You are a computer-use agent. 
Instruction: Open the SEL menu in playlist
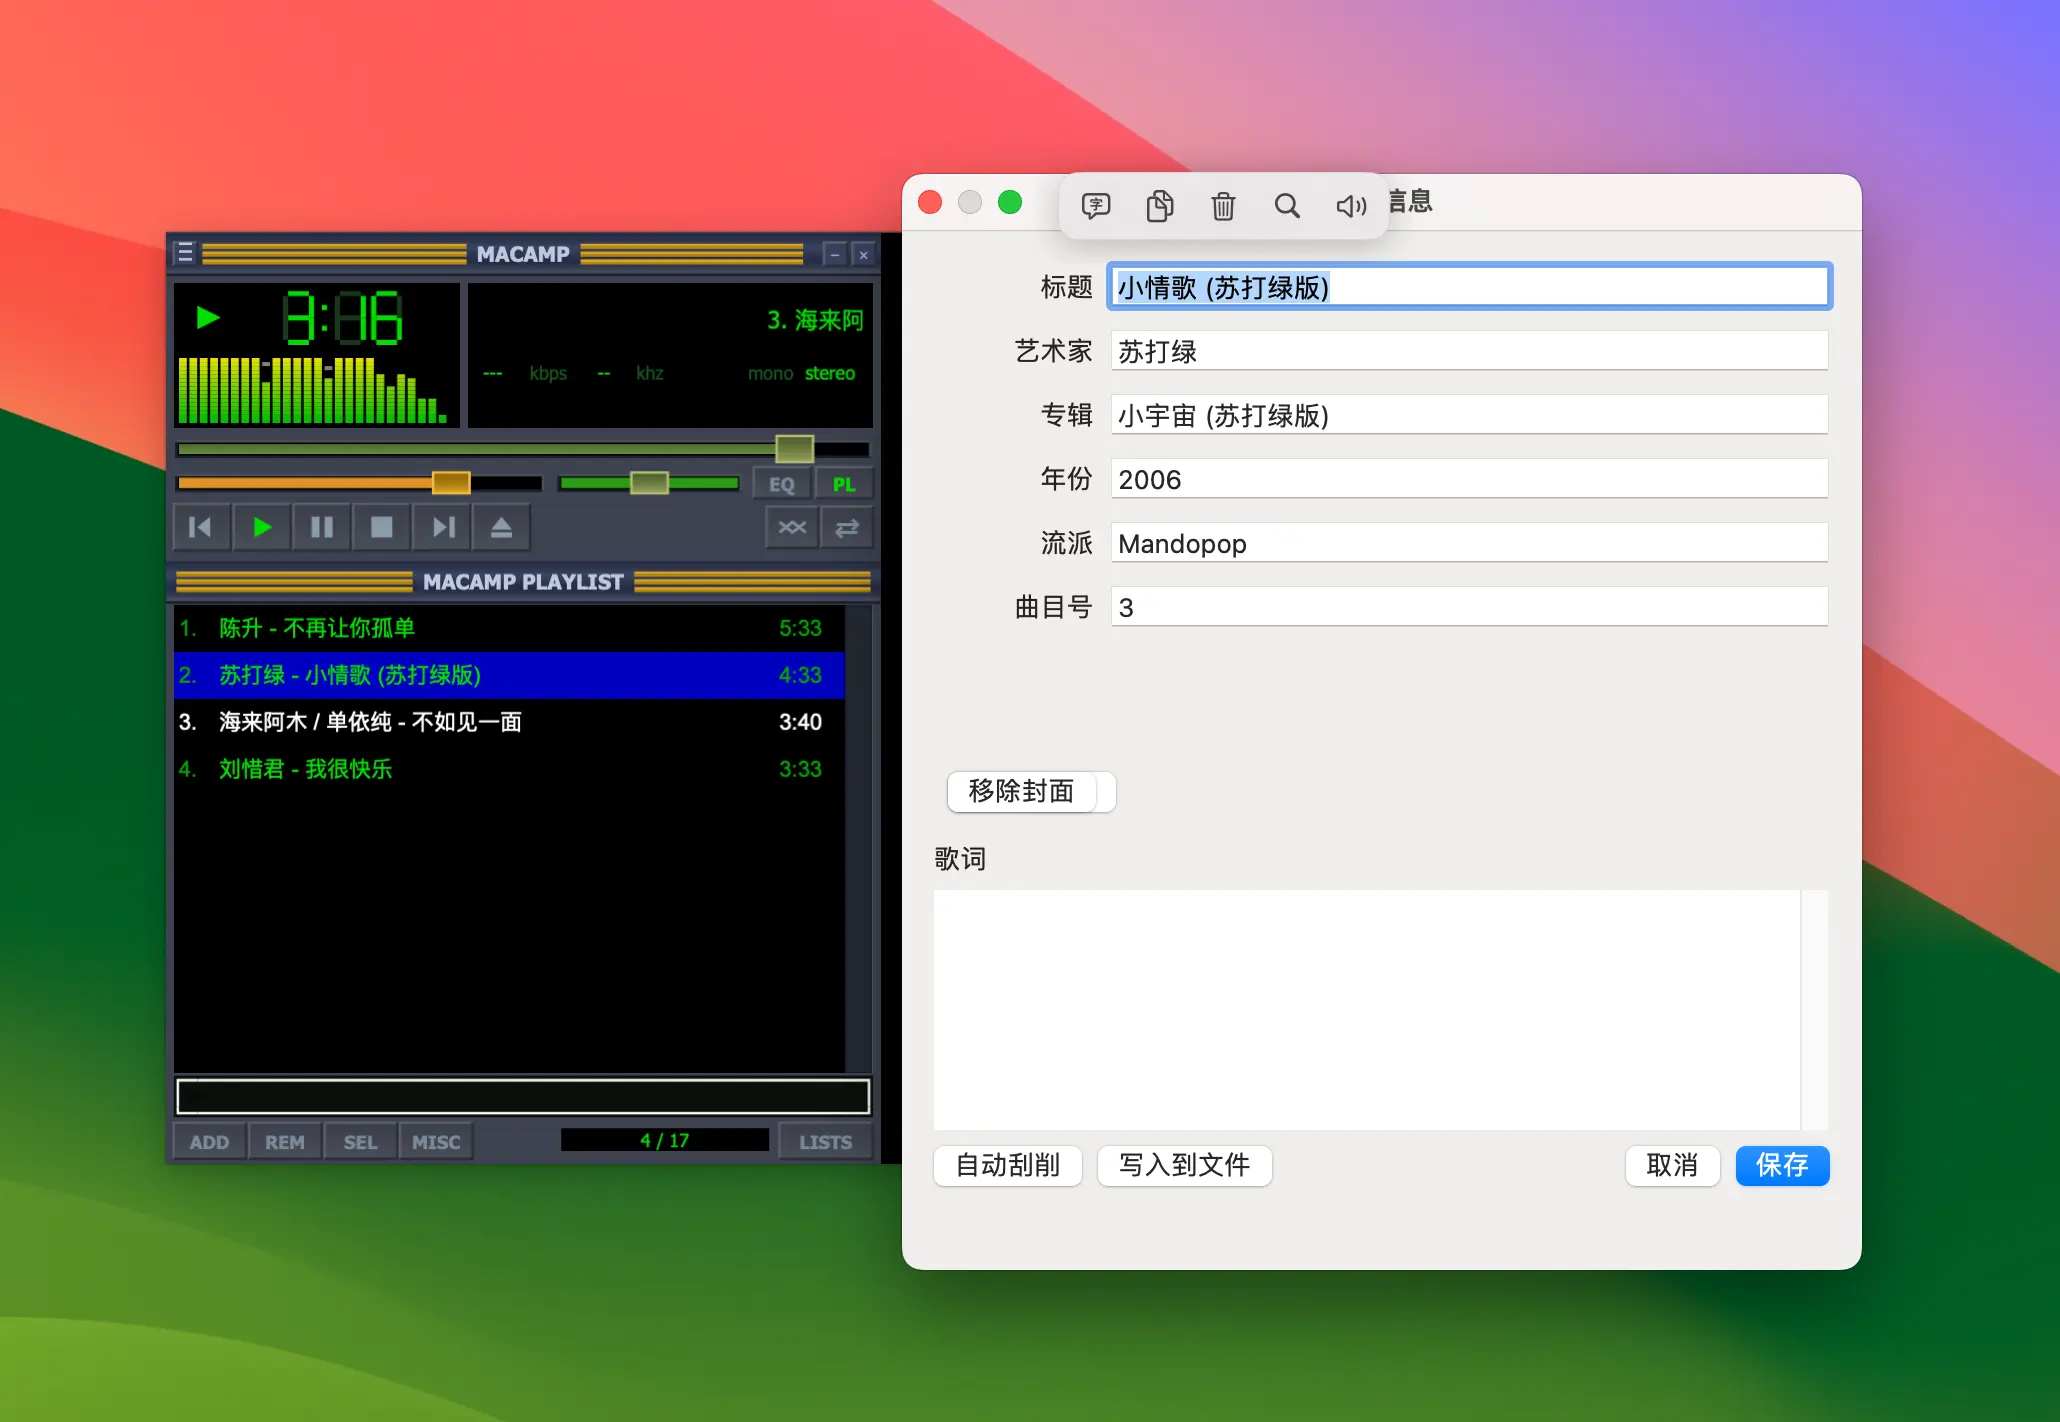(x=361, y=1142)
